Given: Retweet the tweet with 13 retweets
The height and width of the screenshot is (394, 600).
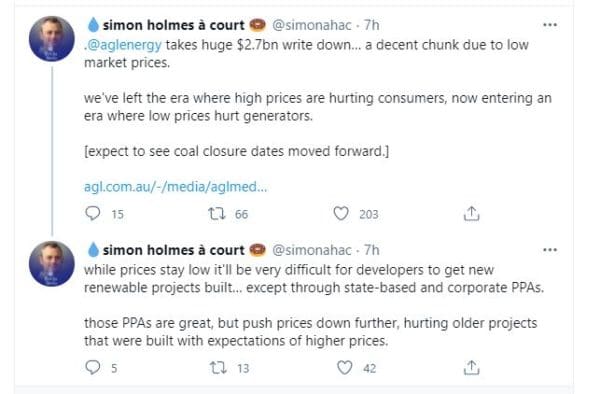Looking at the screenshot, I should coord(218,368).
